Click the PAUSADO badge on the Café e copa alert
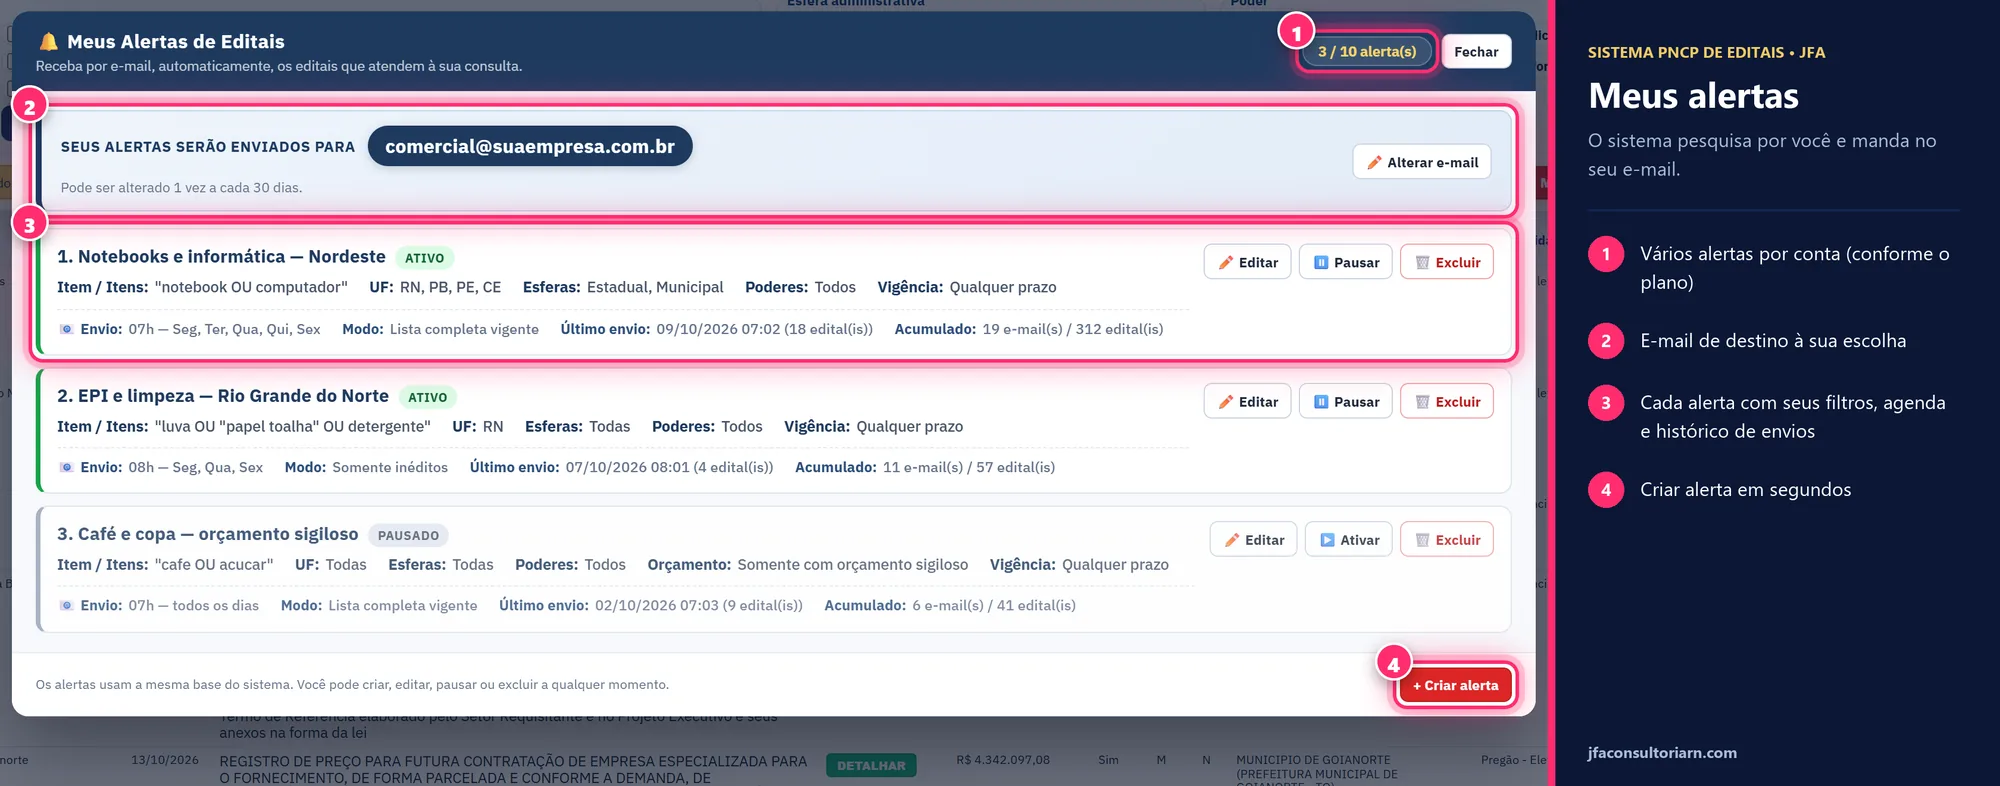The image size is (2000, 786). (x=408, y=535)
